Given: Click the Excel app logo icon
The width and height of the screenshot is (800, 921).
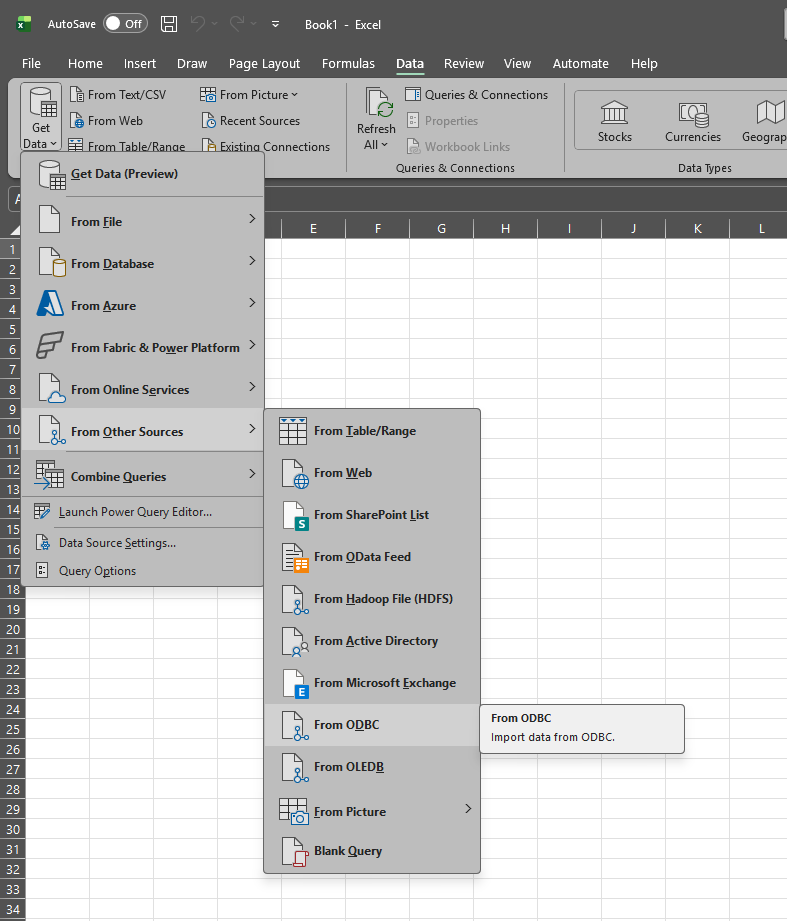Looking at the screenshot, I should 23,24.
